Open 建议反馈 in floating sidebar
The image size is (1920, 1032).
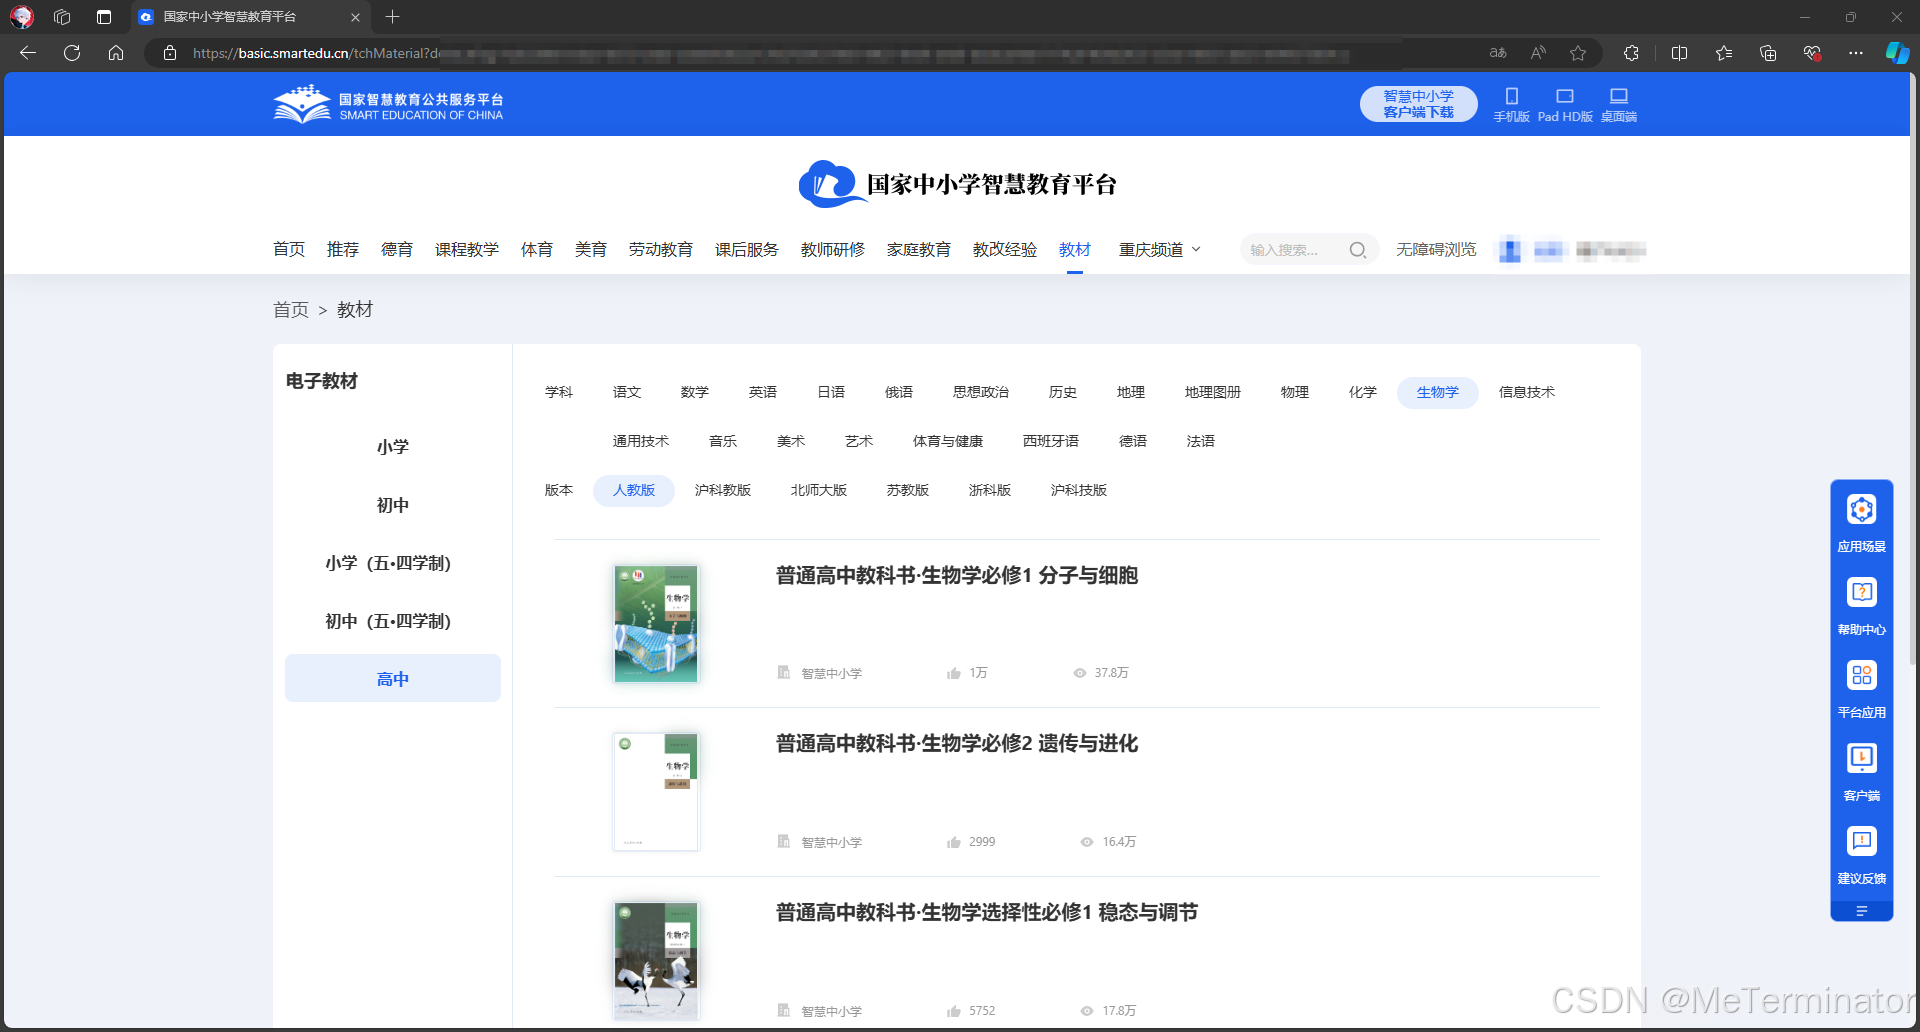(x=1862, y=855)
